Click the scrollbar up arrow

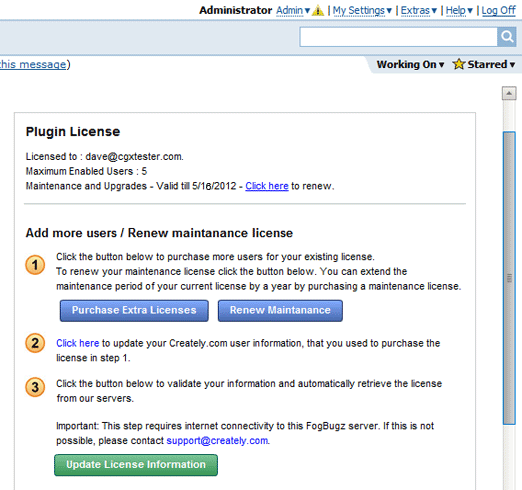509,93
